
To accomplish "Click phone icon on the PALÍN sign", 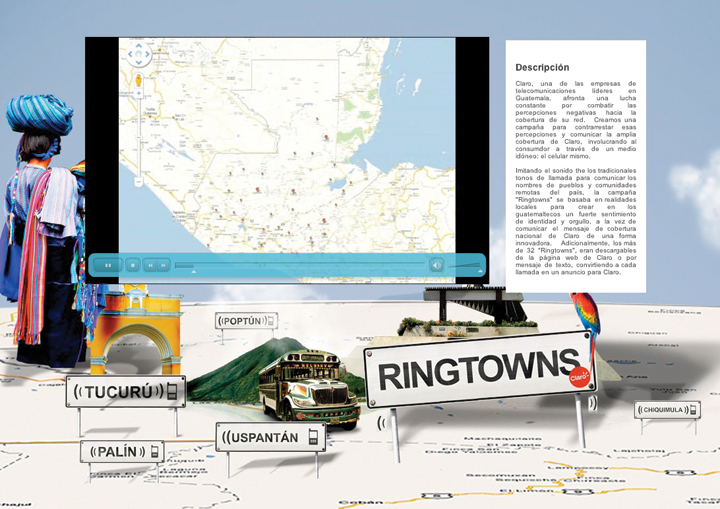I will [155, 452].
